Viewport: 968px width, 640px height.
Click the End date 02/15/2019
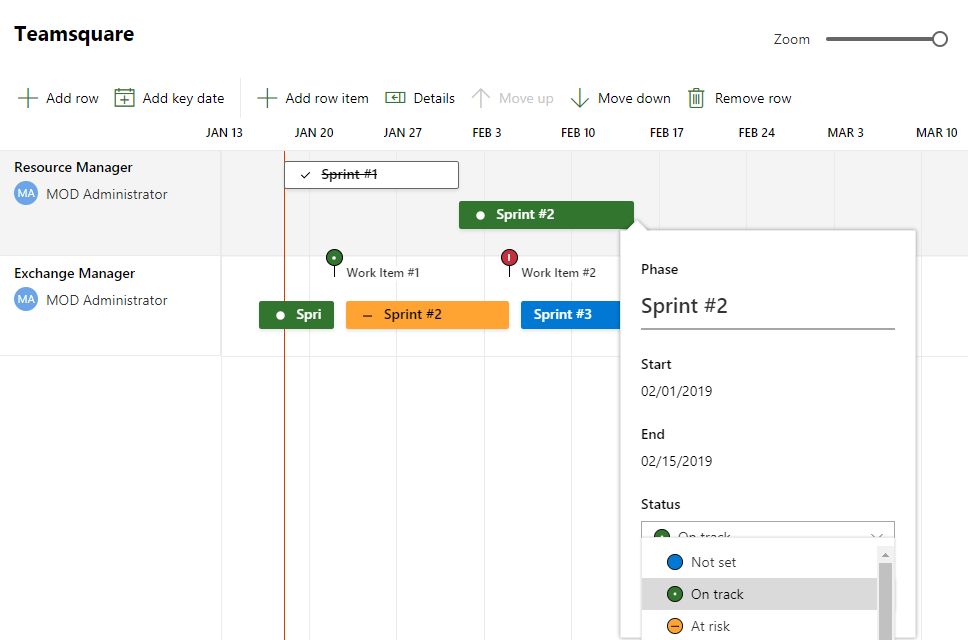[x=677, y=461]
